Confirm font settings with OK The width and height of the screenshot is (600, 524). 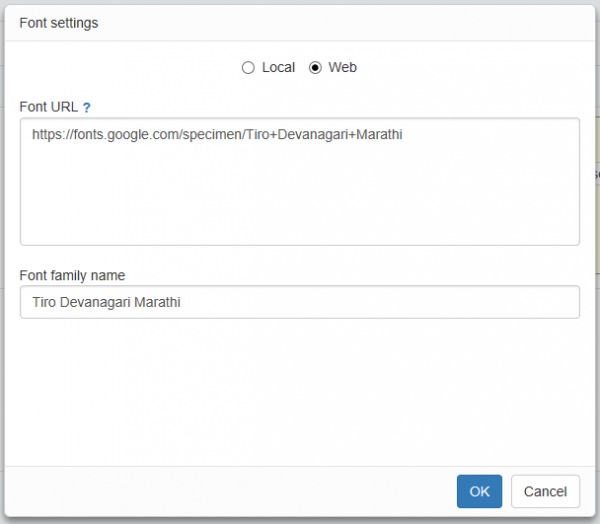479,491
